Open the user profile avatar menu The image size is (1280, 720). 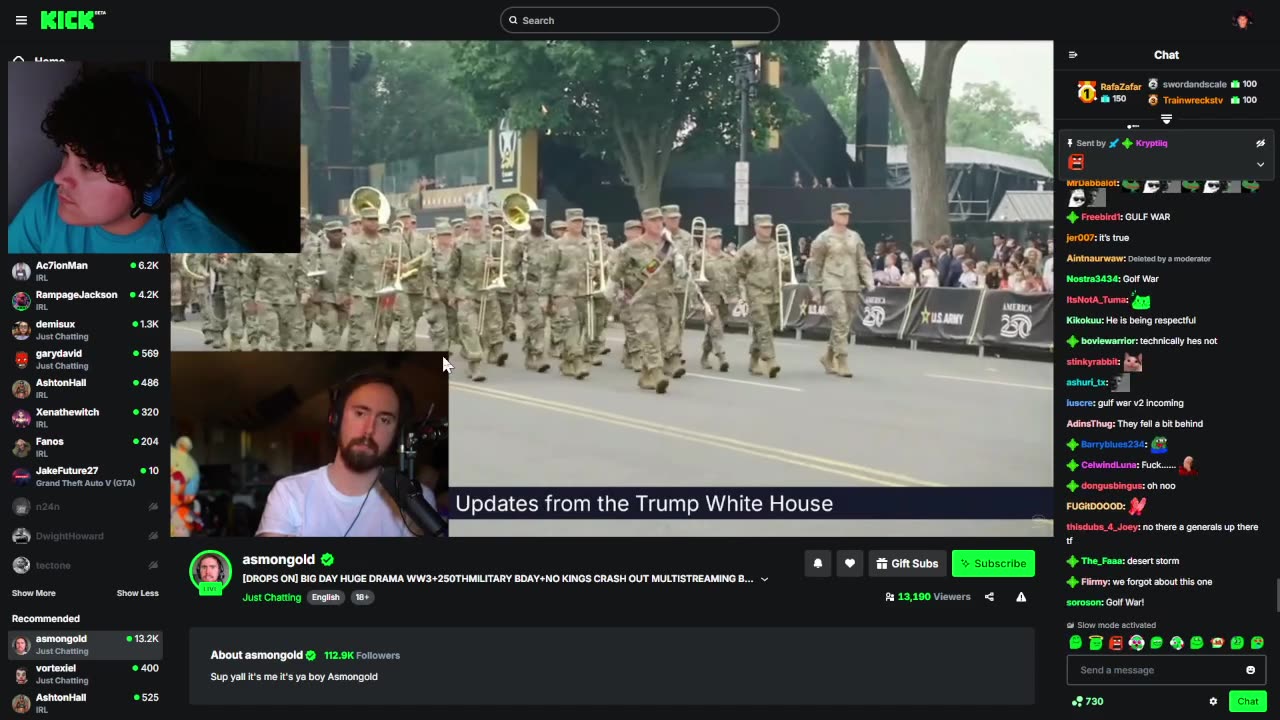[x=1243, y=20]
